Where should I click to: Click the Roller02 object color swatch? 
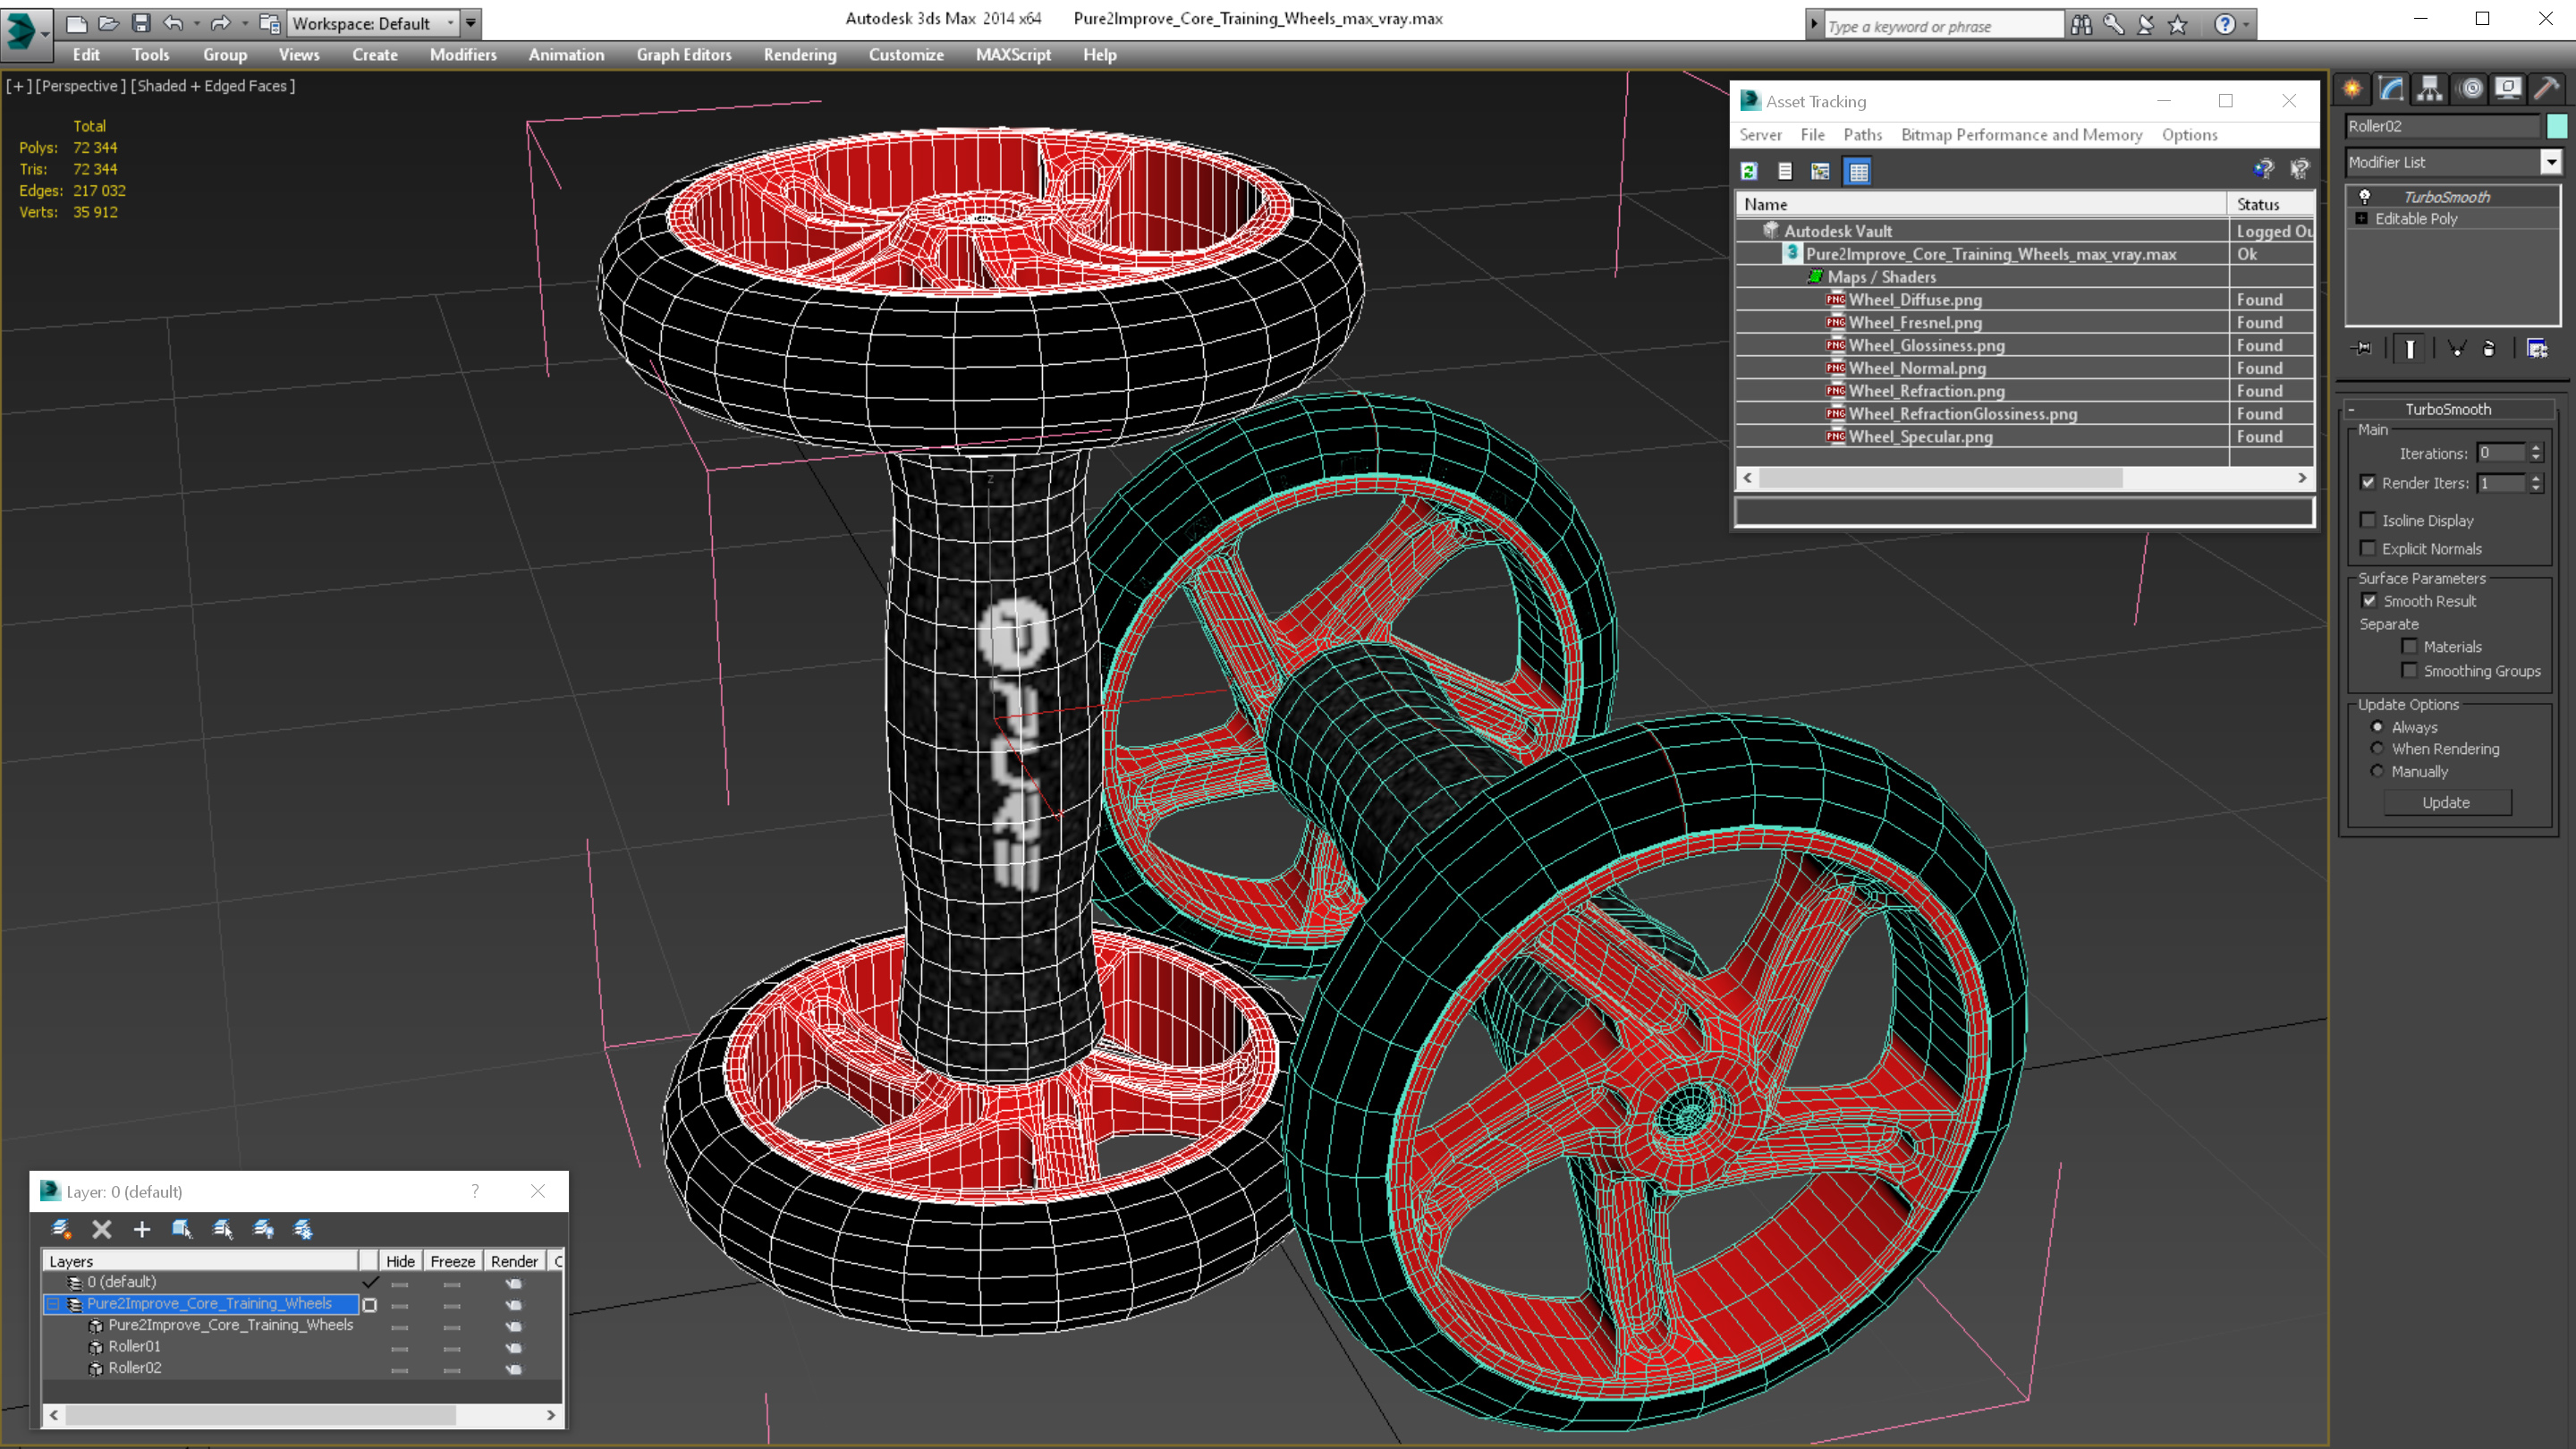(x=2557, y=126)
